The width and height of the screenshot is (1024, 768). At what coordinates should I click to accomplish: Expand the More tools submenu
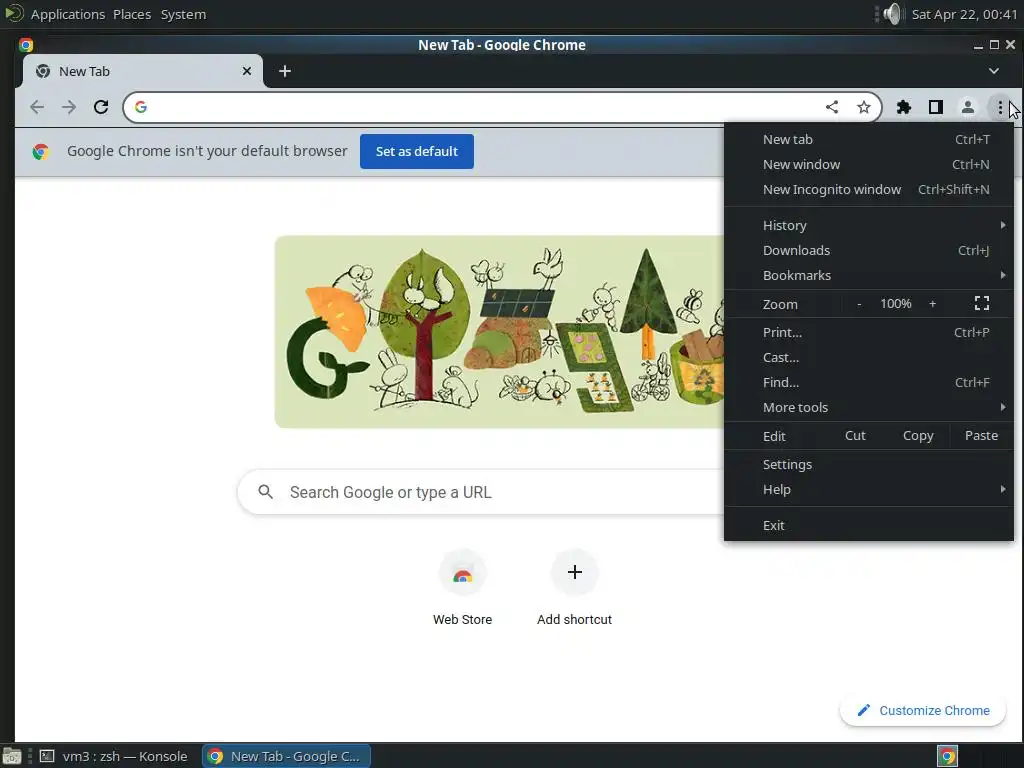[x=869, y=408]
